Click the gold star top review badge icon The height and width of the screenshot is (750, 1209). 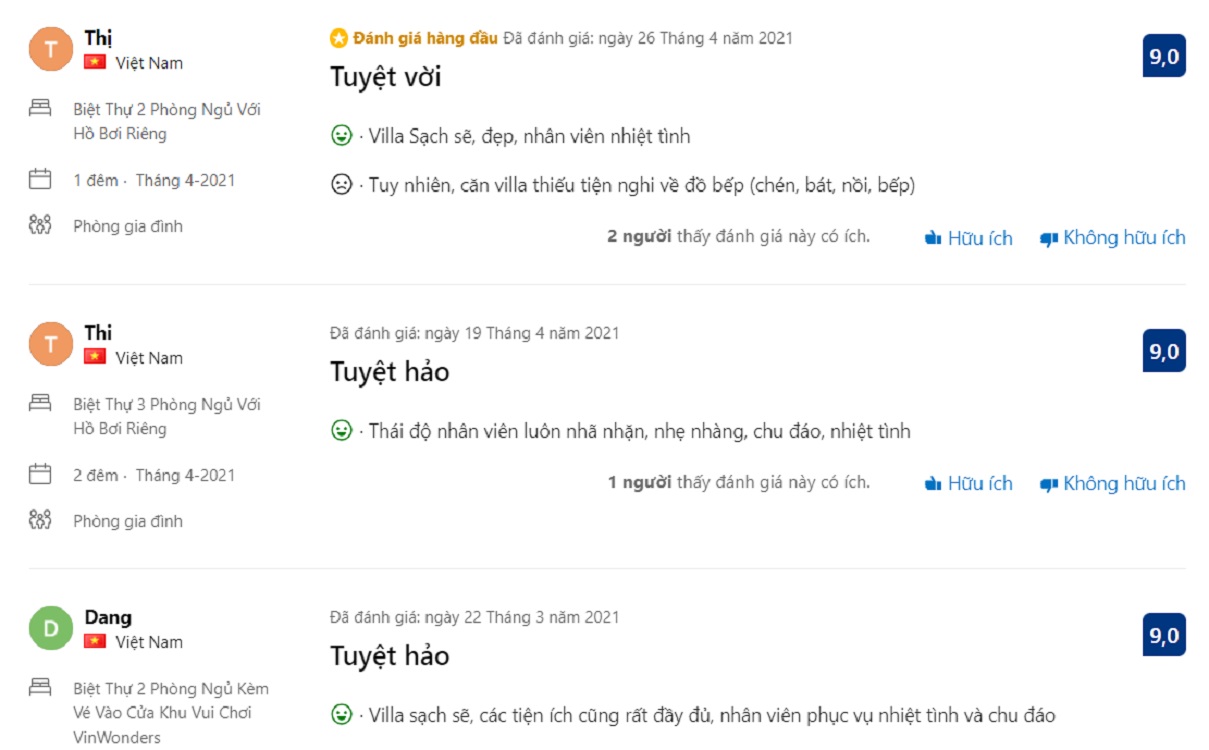click(x=339, y=39)
